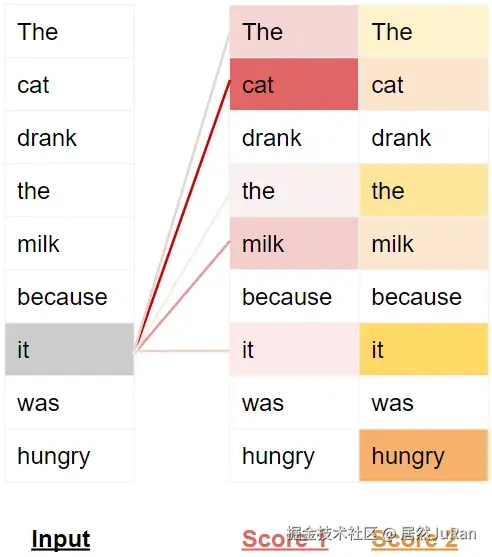The image size is (492, 557).
Task: Click the highlighted gray 'it' input cell
Action: [69, 349]
